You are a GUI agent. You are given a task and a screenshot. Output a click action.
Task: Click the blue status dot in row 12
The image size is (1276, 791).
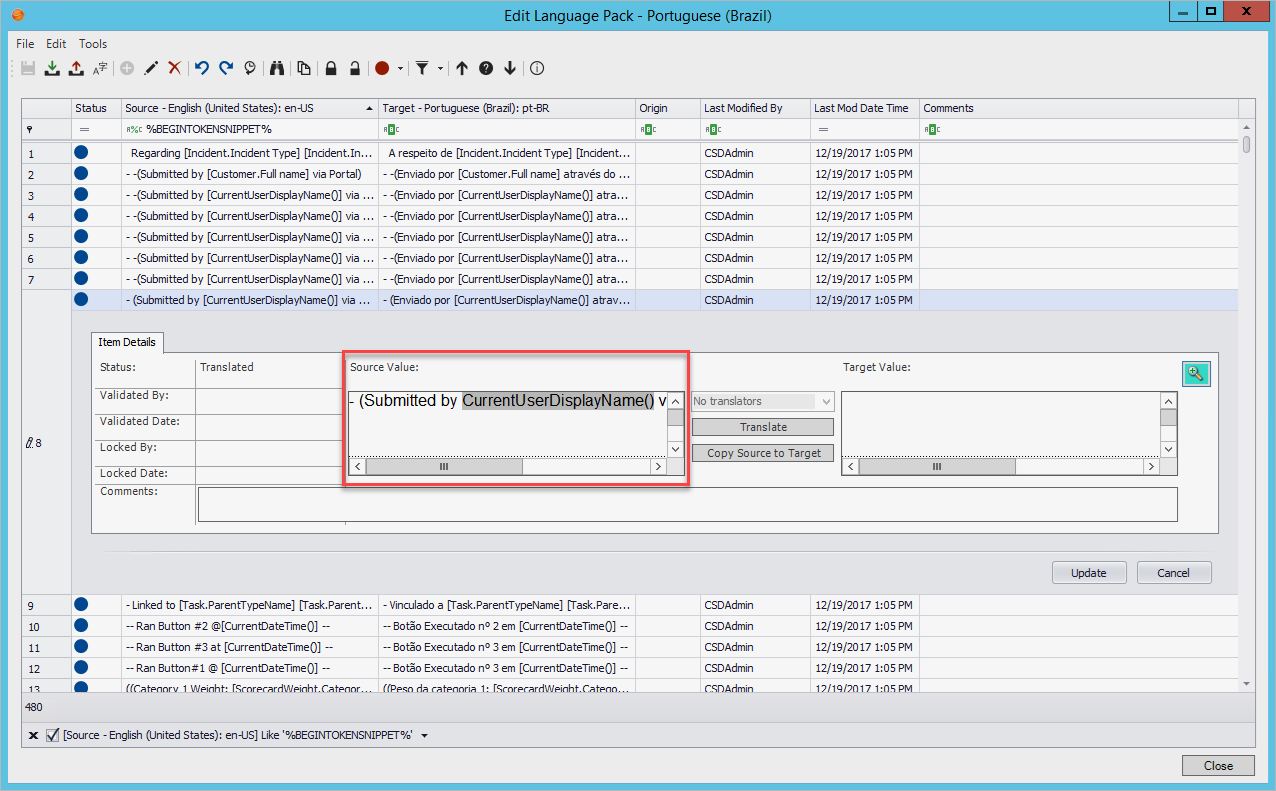81,668
